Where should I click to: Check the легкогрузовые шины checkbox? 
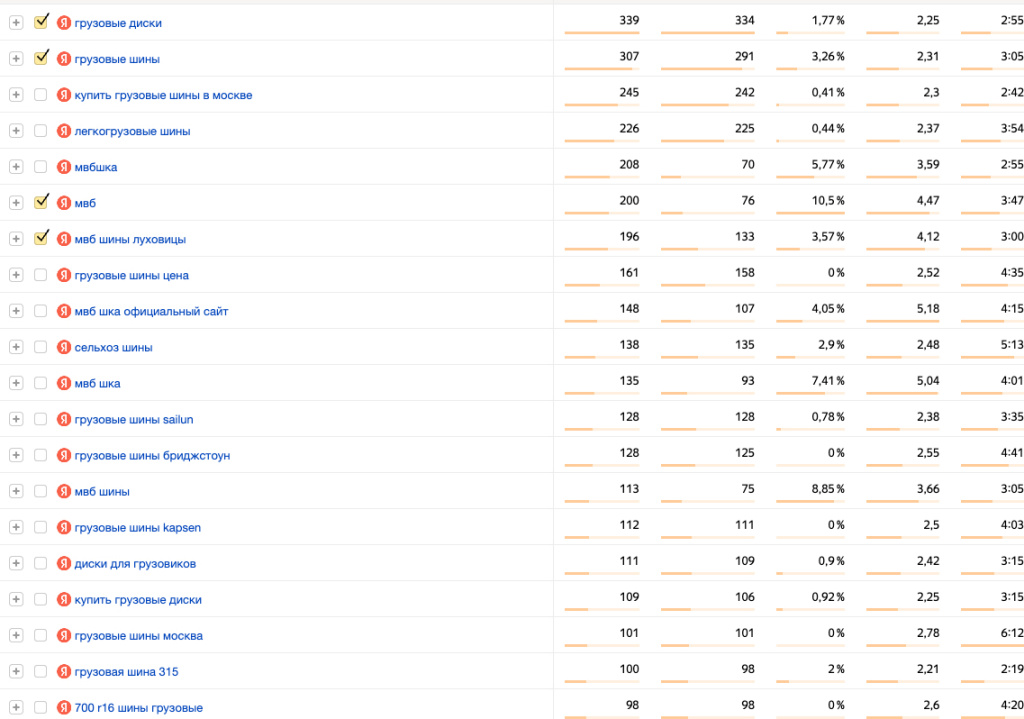pos(40,131)
